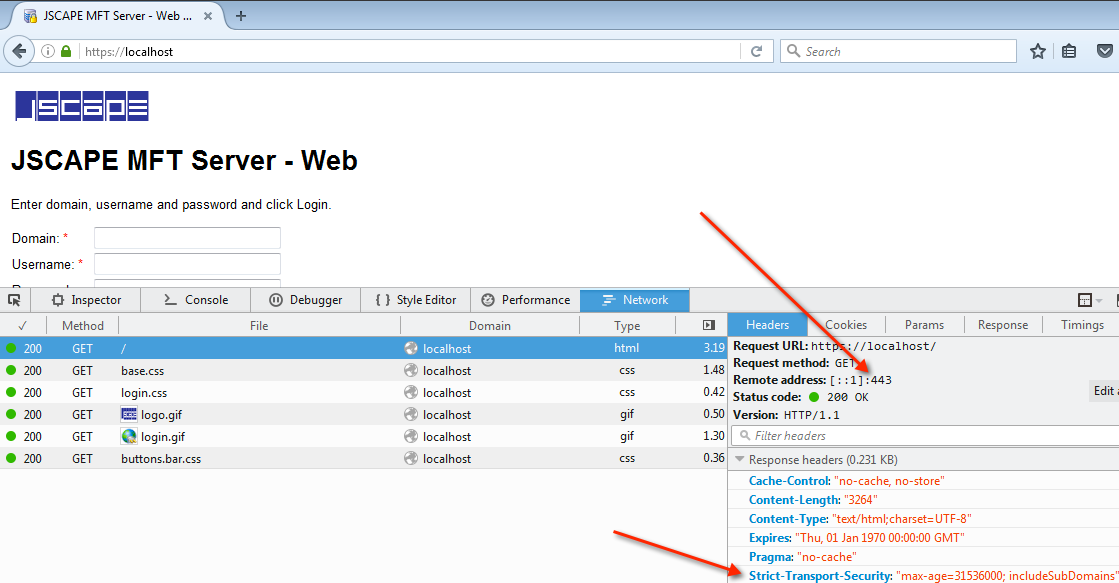The height and width of the screenshot is (583, 1119).
Task: Click the Domain text field on login form
Action: pyautogui.click(x=187, y=238)
